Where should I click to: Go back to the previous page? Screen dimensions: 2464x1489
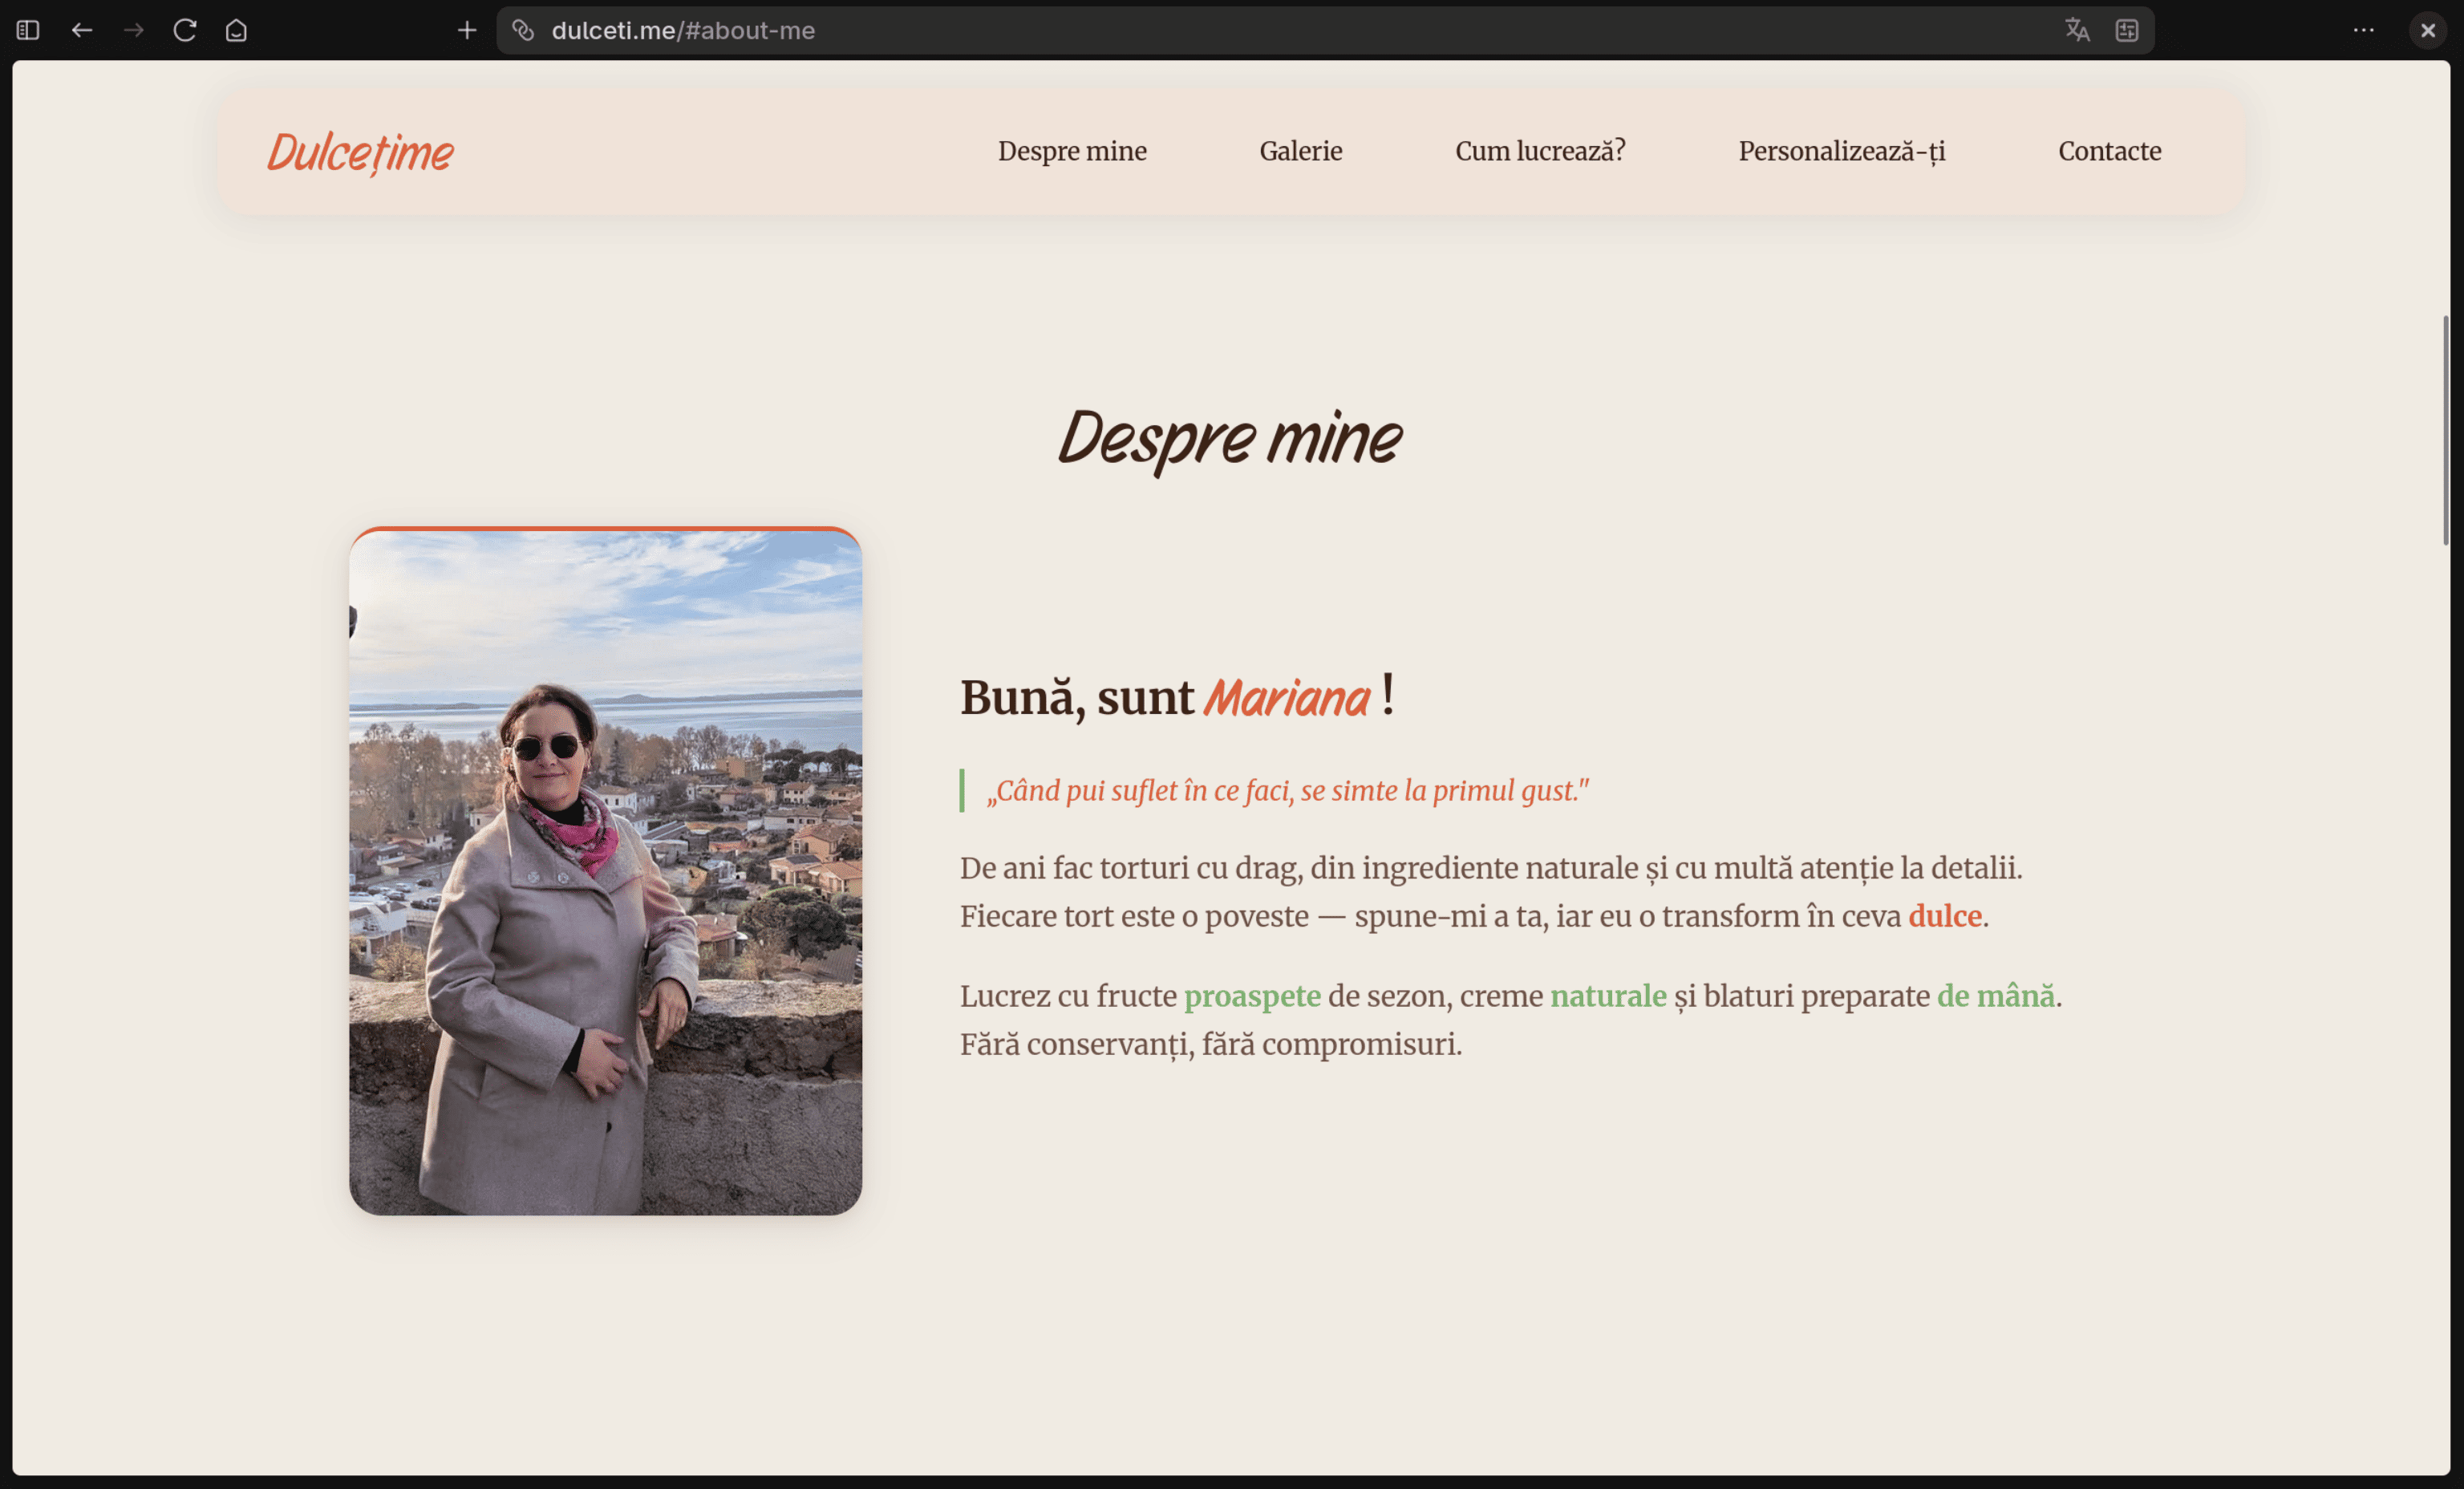[82, 30]
